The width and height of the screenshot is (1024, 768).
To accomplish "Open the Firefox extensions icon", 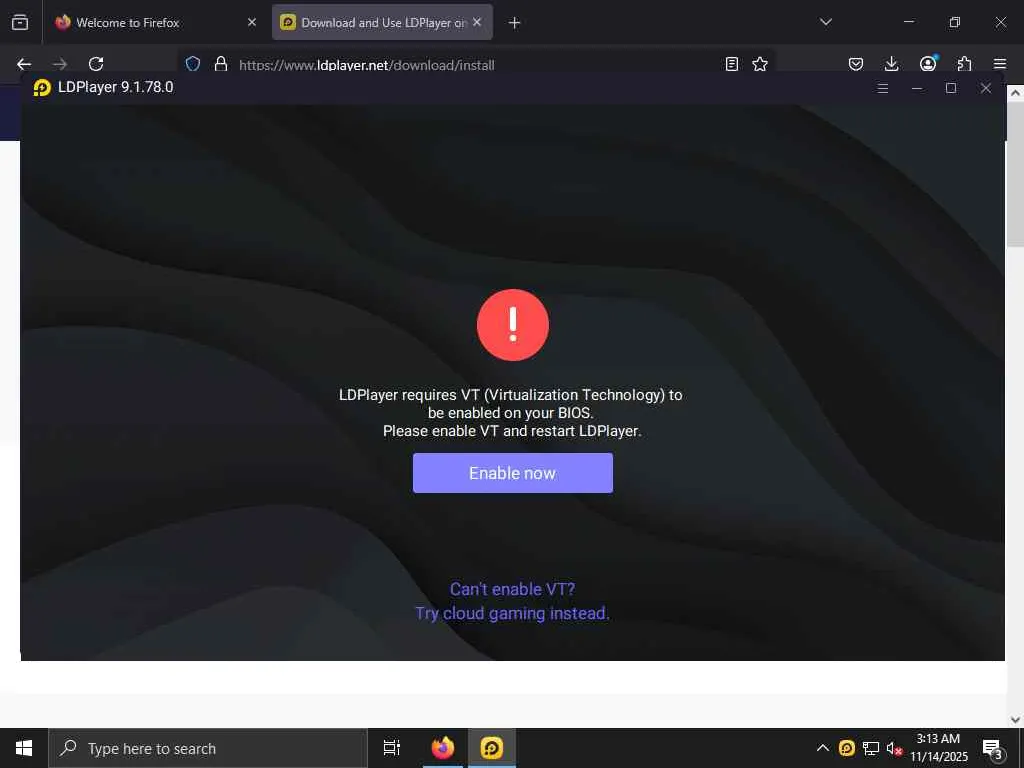I will pos(964,64).
